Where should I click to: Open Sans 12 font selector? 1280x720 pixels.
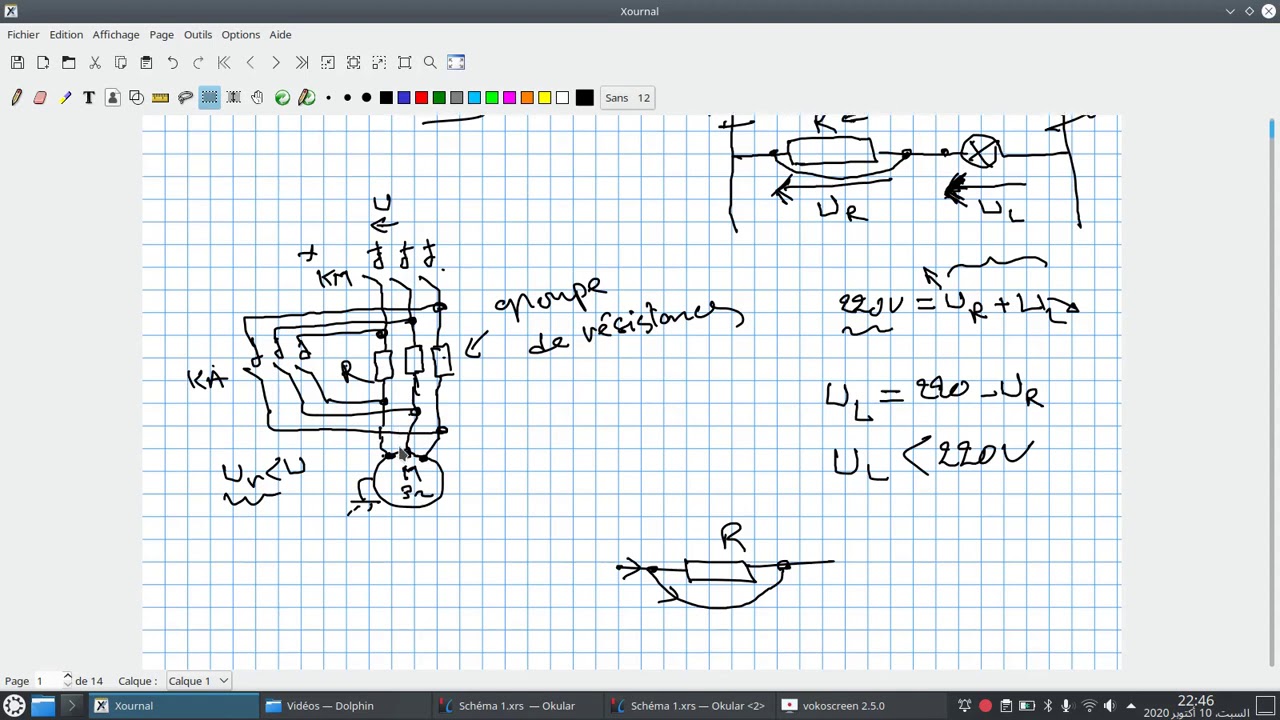[628, 98]
